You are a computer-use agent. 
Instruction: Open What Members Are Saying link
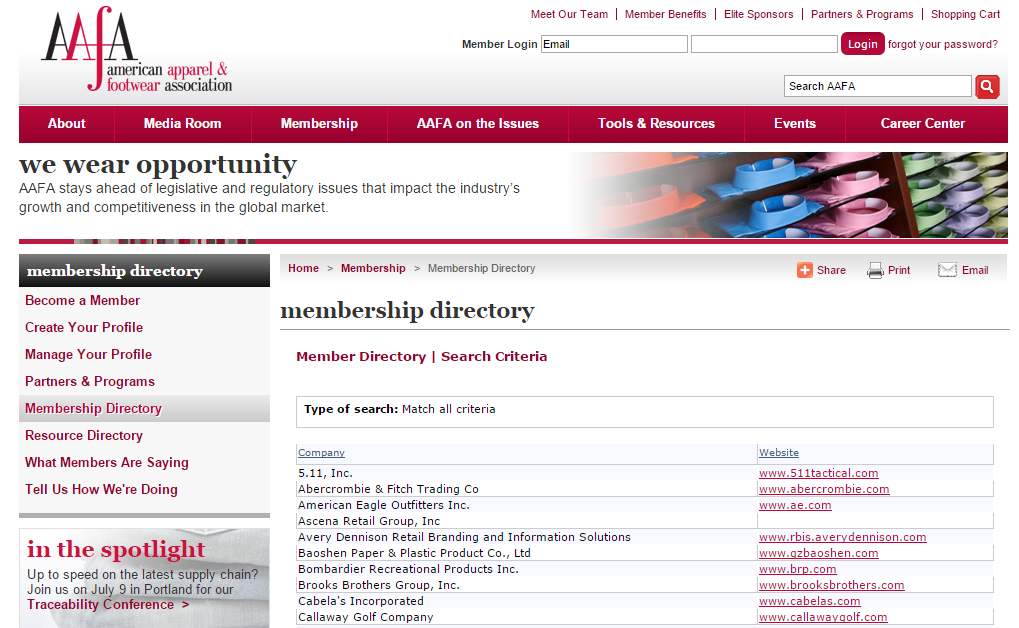click(x=107, y=462)
